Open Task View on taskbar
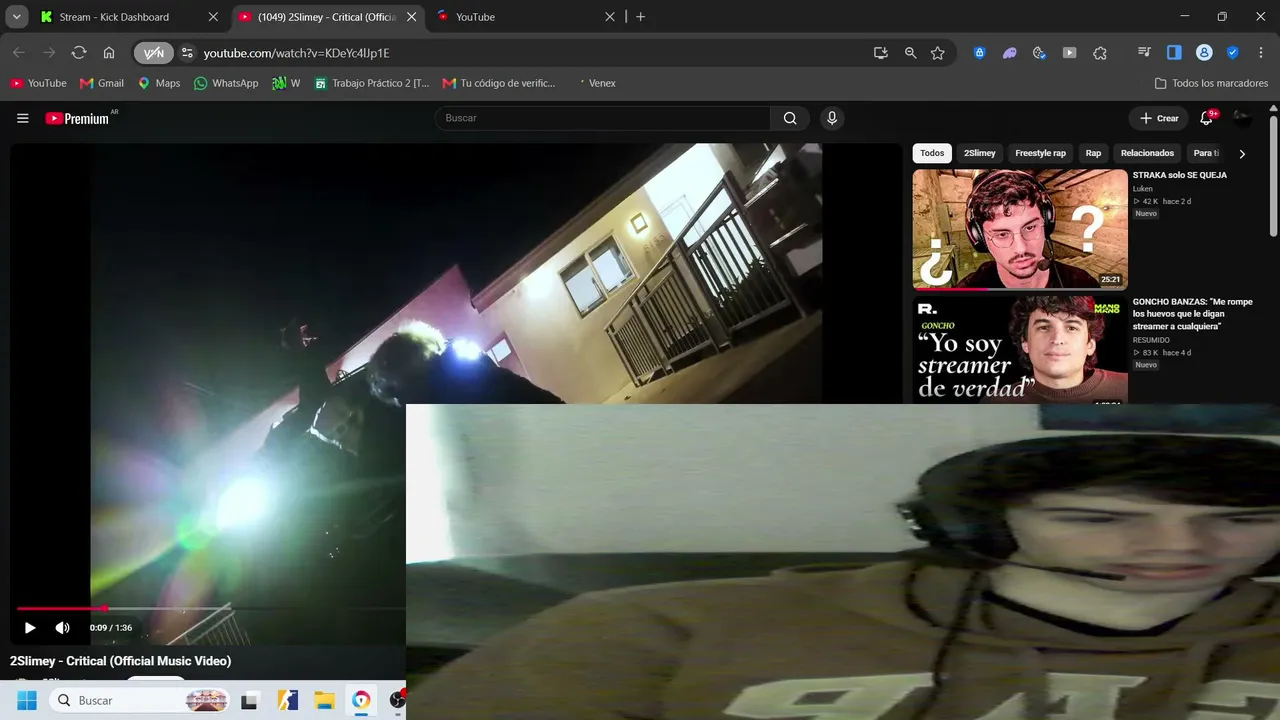 pyautogui.click(x=249, y=701)
